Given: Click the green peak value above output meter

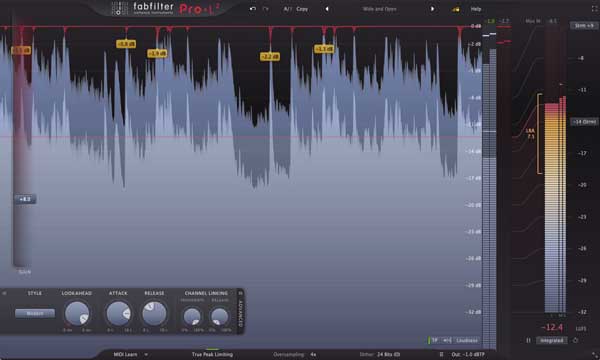Looking at the screenshot, I should pos(491,21).
